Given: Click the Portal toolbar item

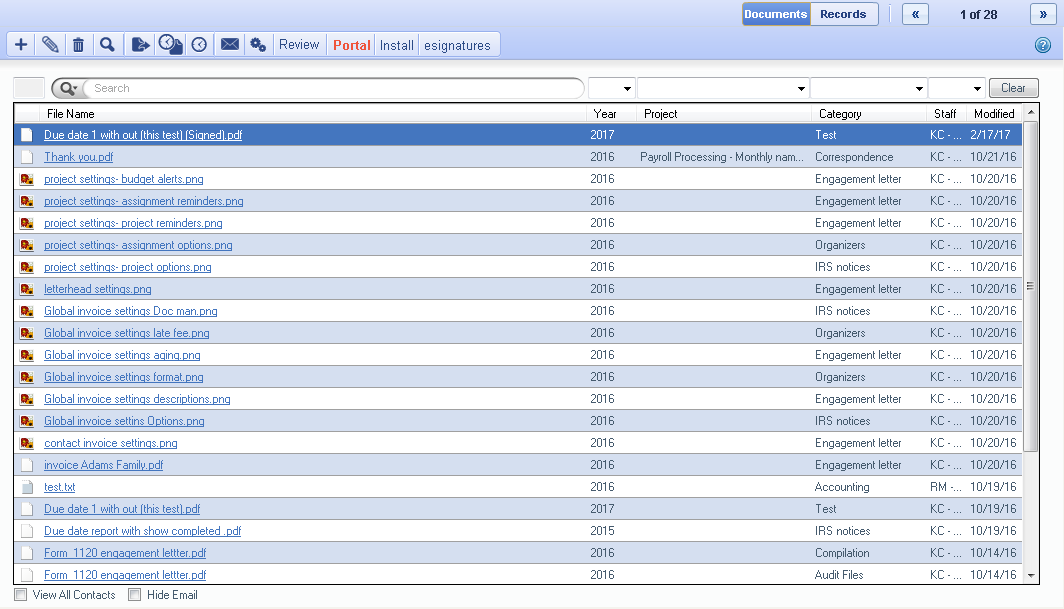Looking at the screenshot, I should 351,45.
